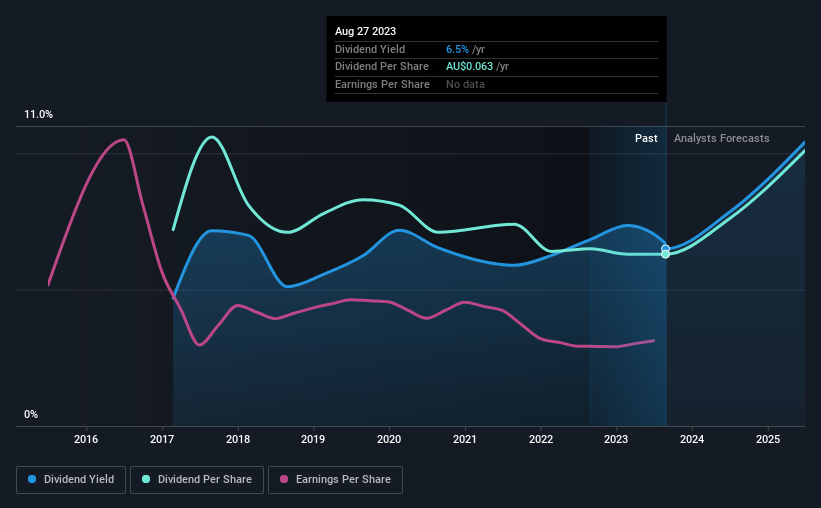821x508 pixels.
Task: Click the teal data point marker at Aug 2023
Action: click(x=665, y=255)
